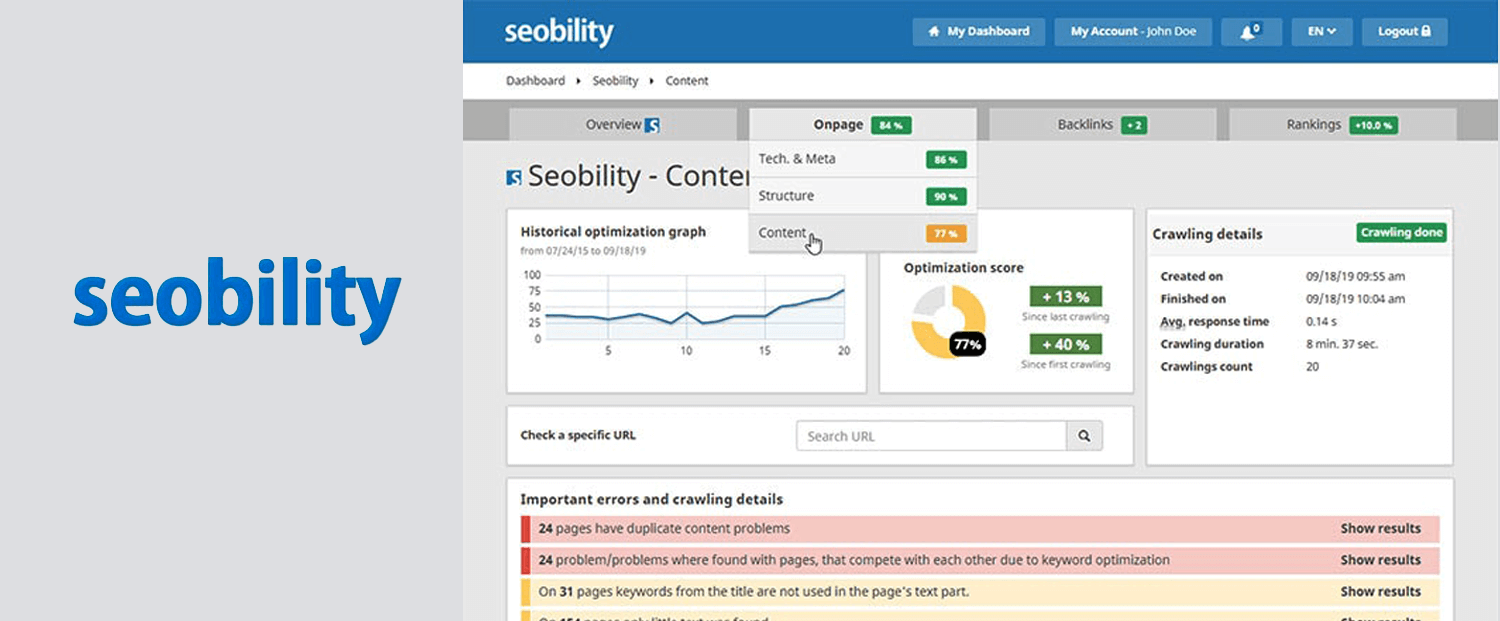Click the Backlinks +2 badge
The height and width of the screenshot is (621, 1500).
coord(1133,126)
